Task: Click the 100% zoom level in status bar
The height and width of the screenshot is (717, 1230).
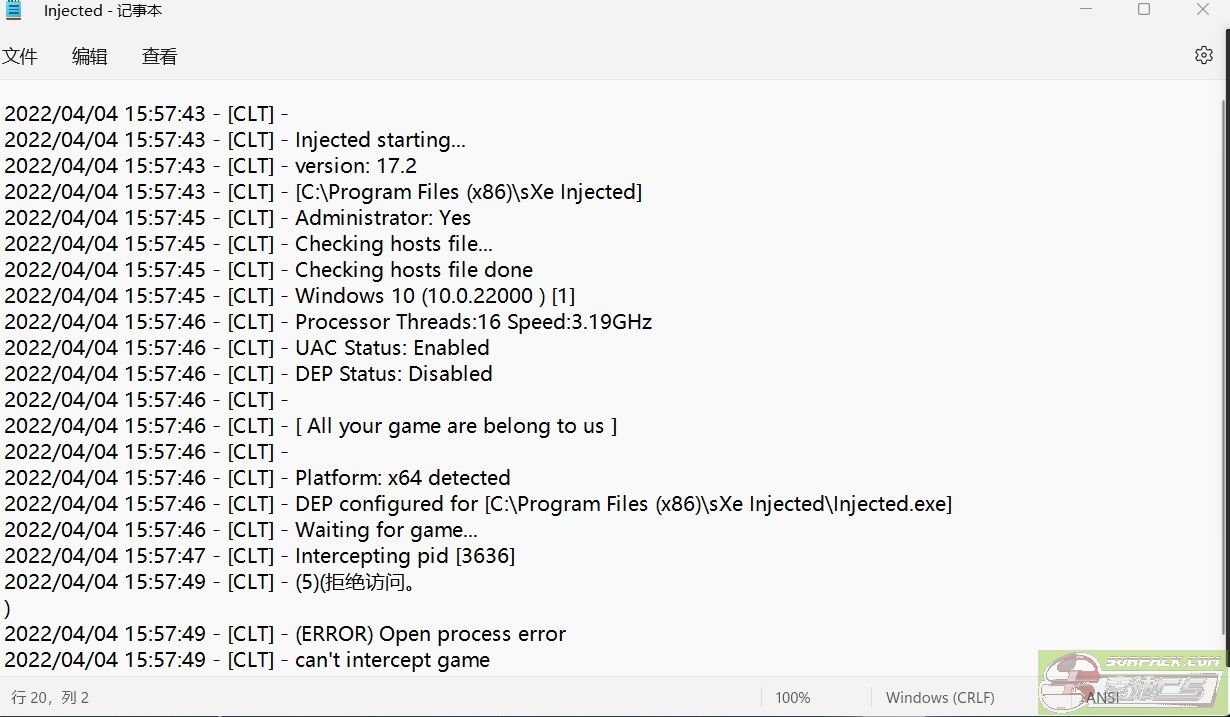Action: (x=793, y=697)
